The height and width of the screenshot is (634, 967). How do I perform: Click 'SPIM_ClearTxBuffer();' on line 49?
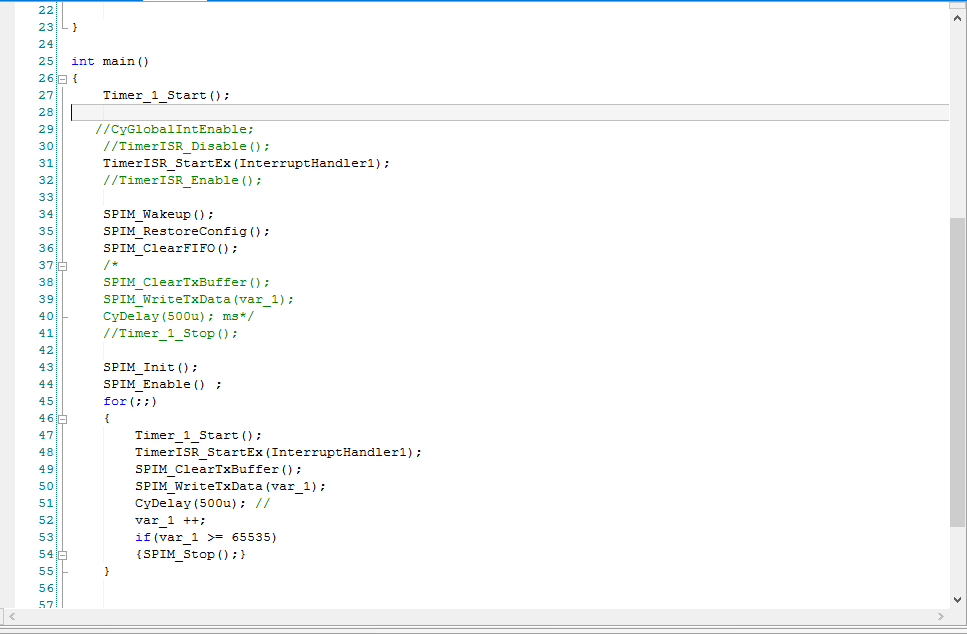218,469
